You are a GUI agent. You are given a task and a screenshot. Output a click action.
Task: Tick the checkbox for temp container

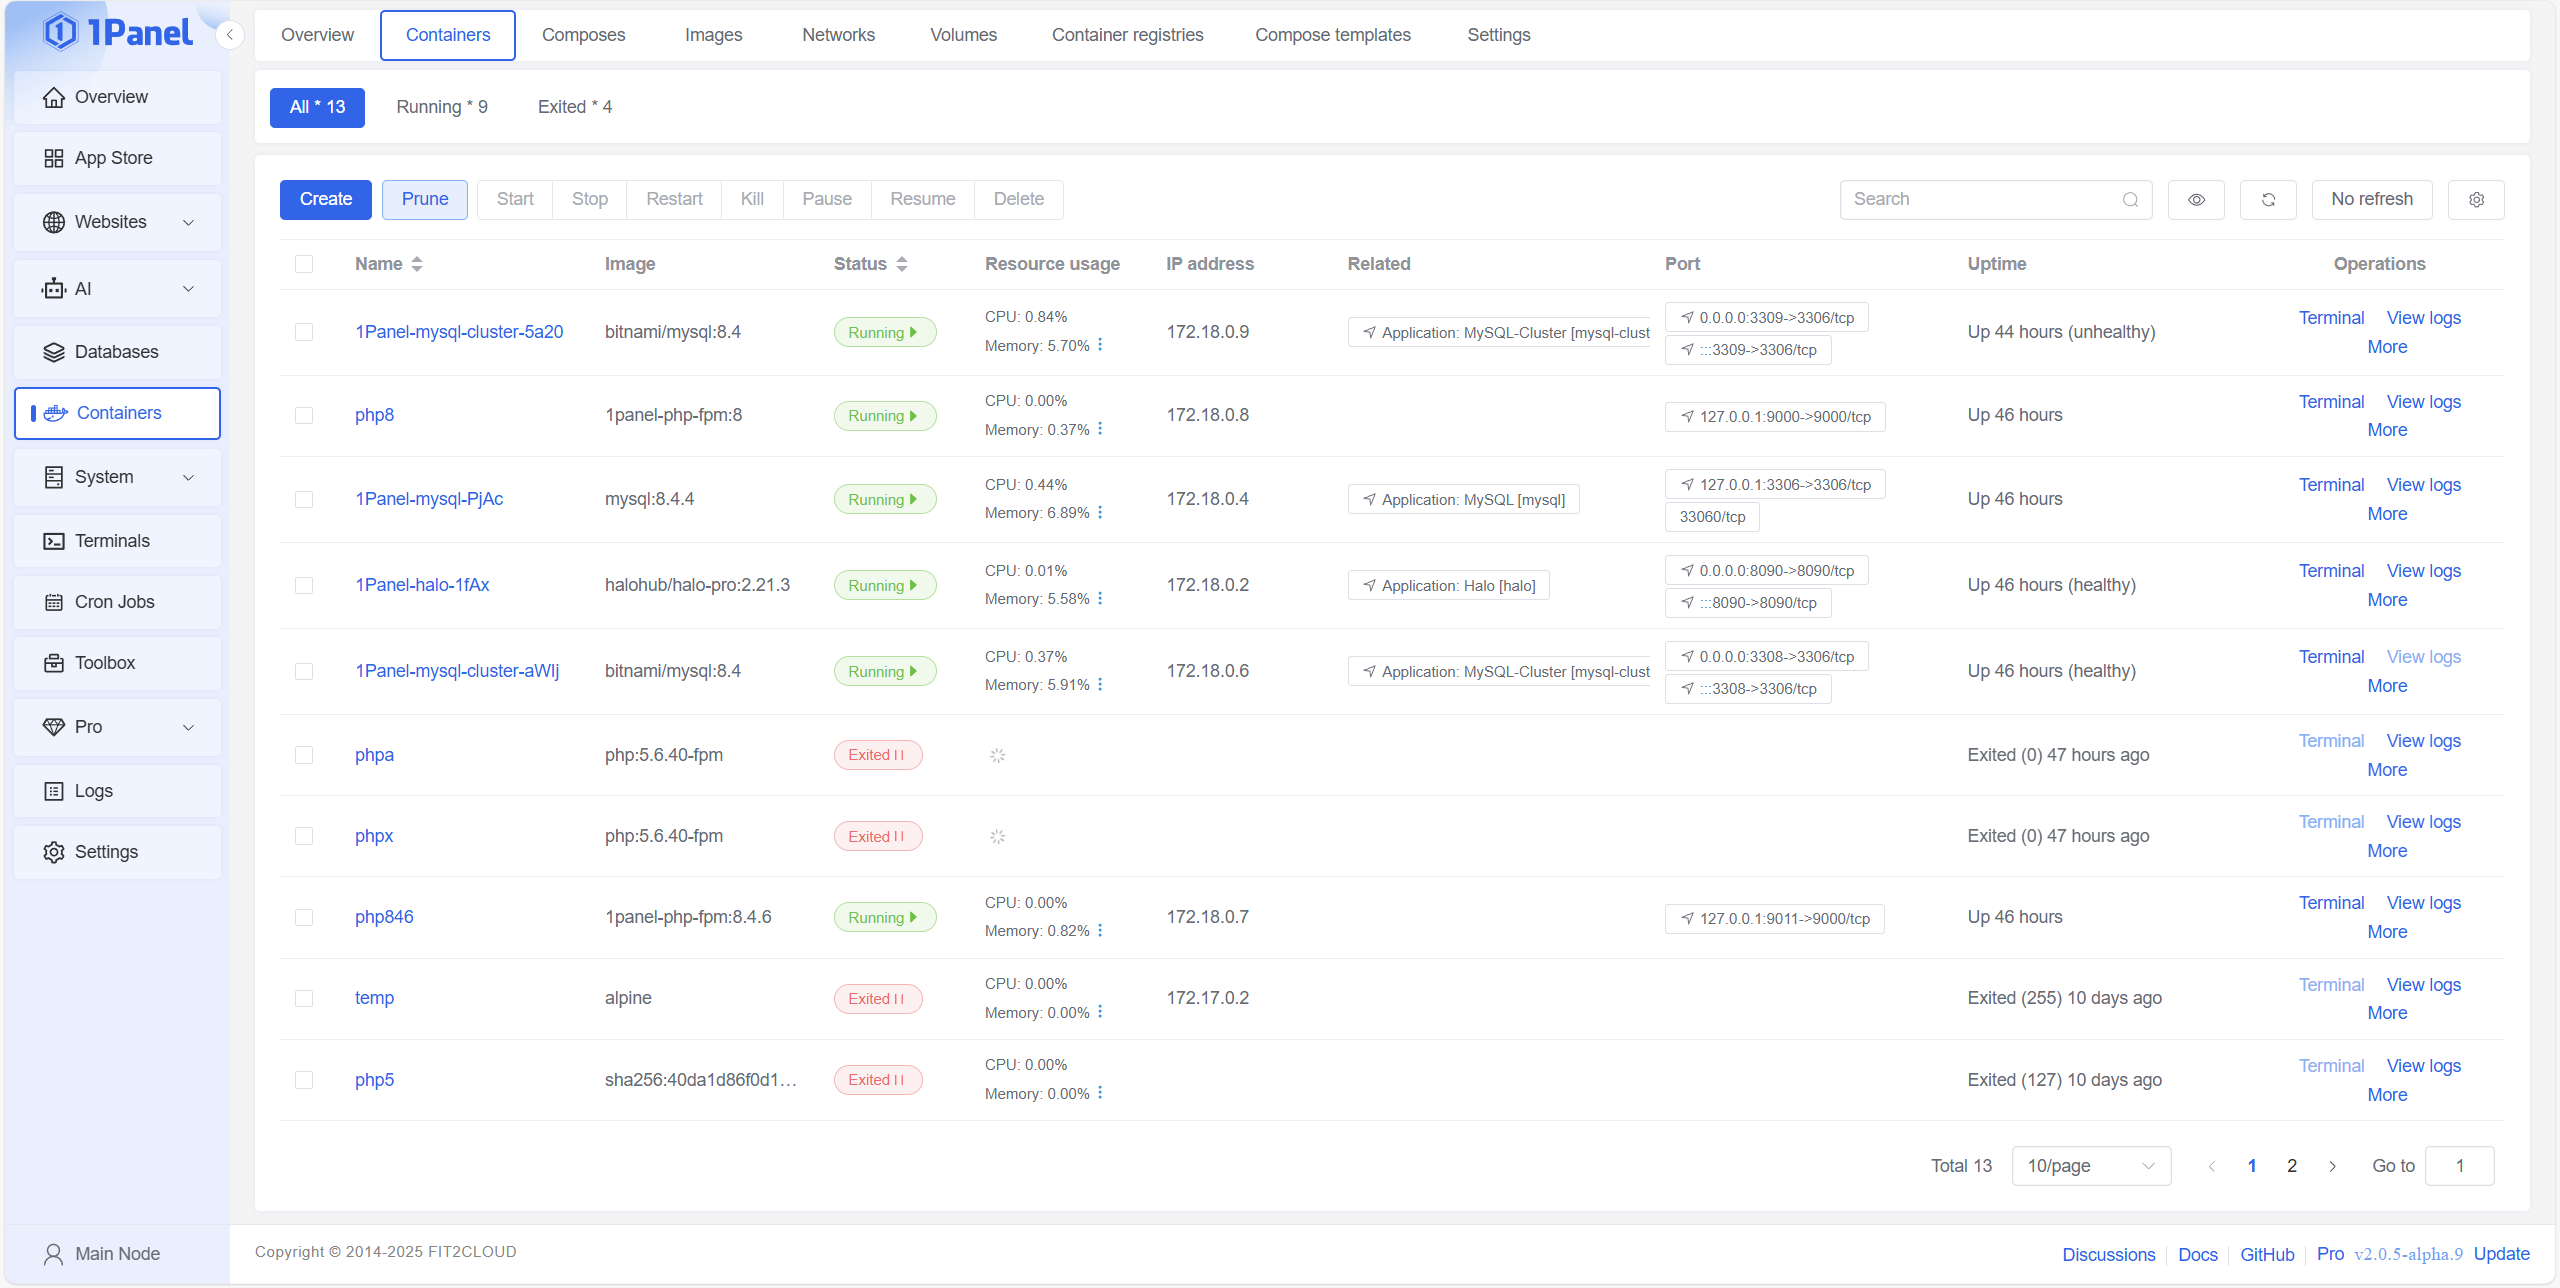[x=304, y=998]
